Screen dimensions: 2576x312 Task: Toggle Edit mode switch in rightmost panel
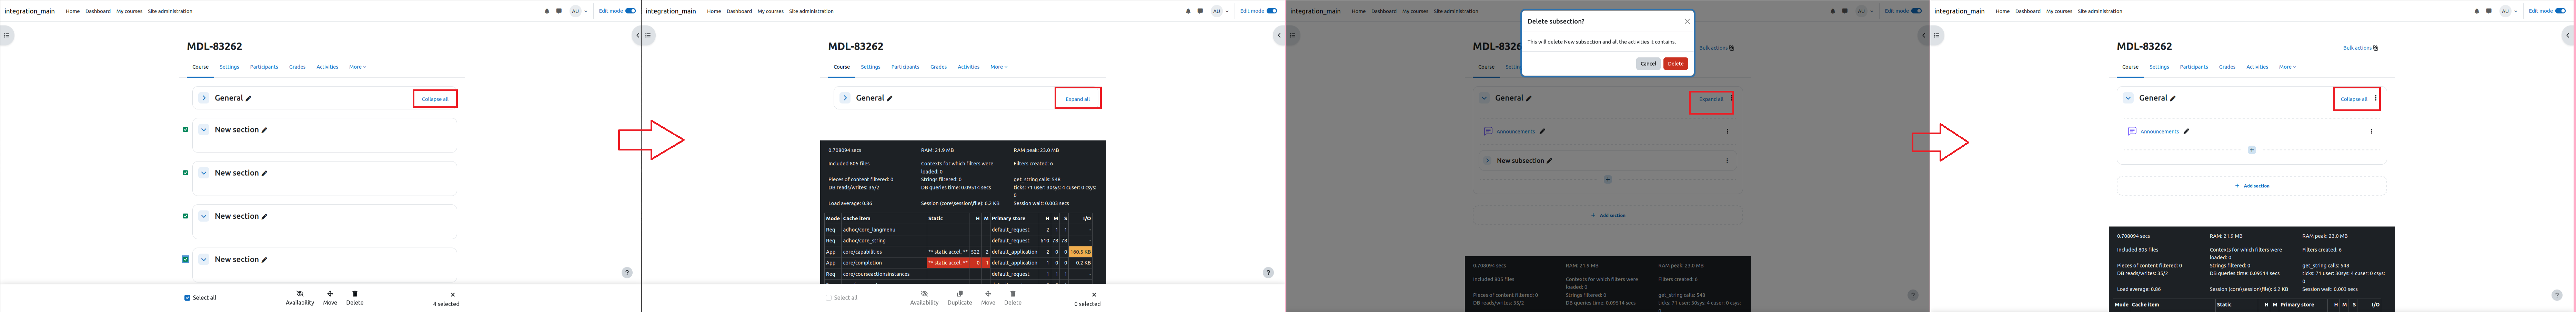(2561, 11)
